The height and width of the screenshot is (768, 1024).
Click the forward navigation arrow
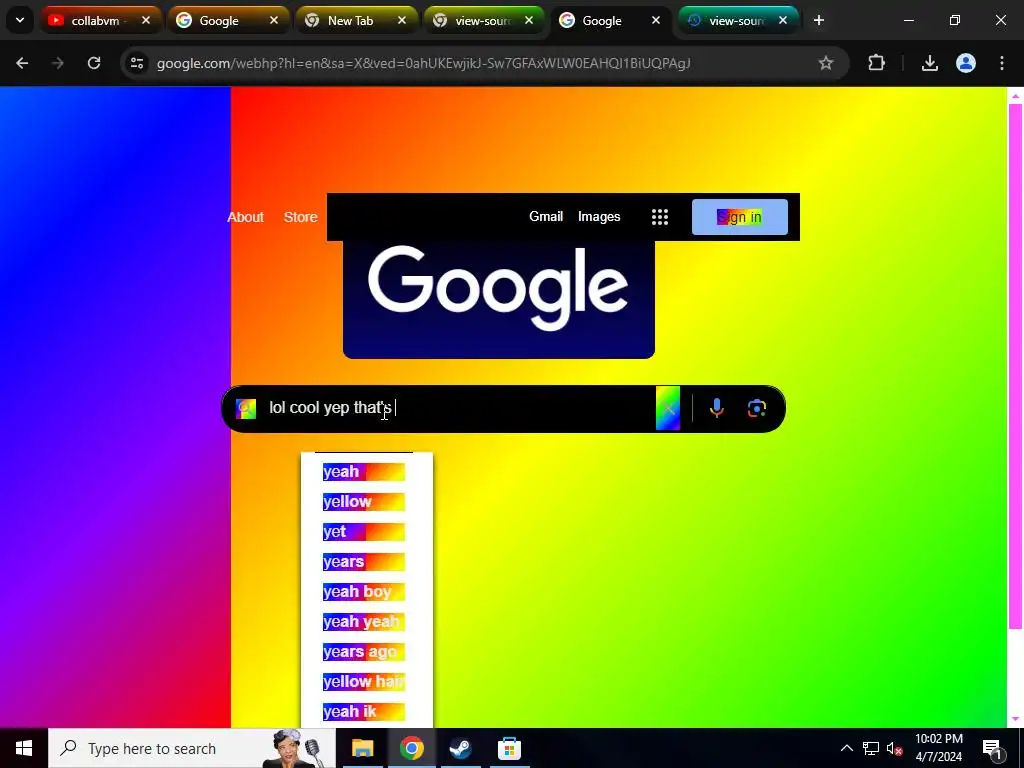58,63
